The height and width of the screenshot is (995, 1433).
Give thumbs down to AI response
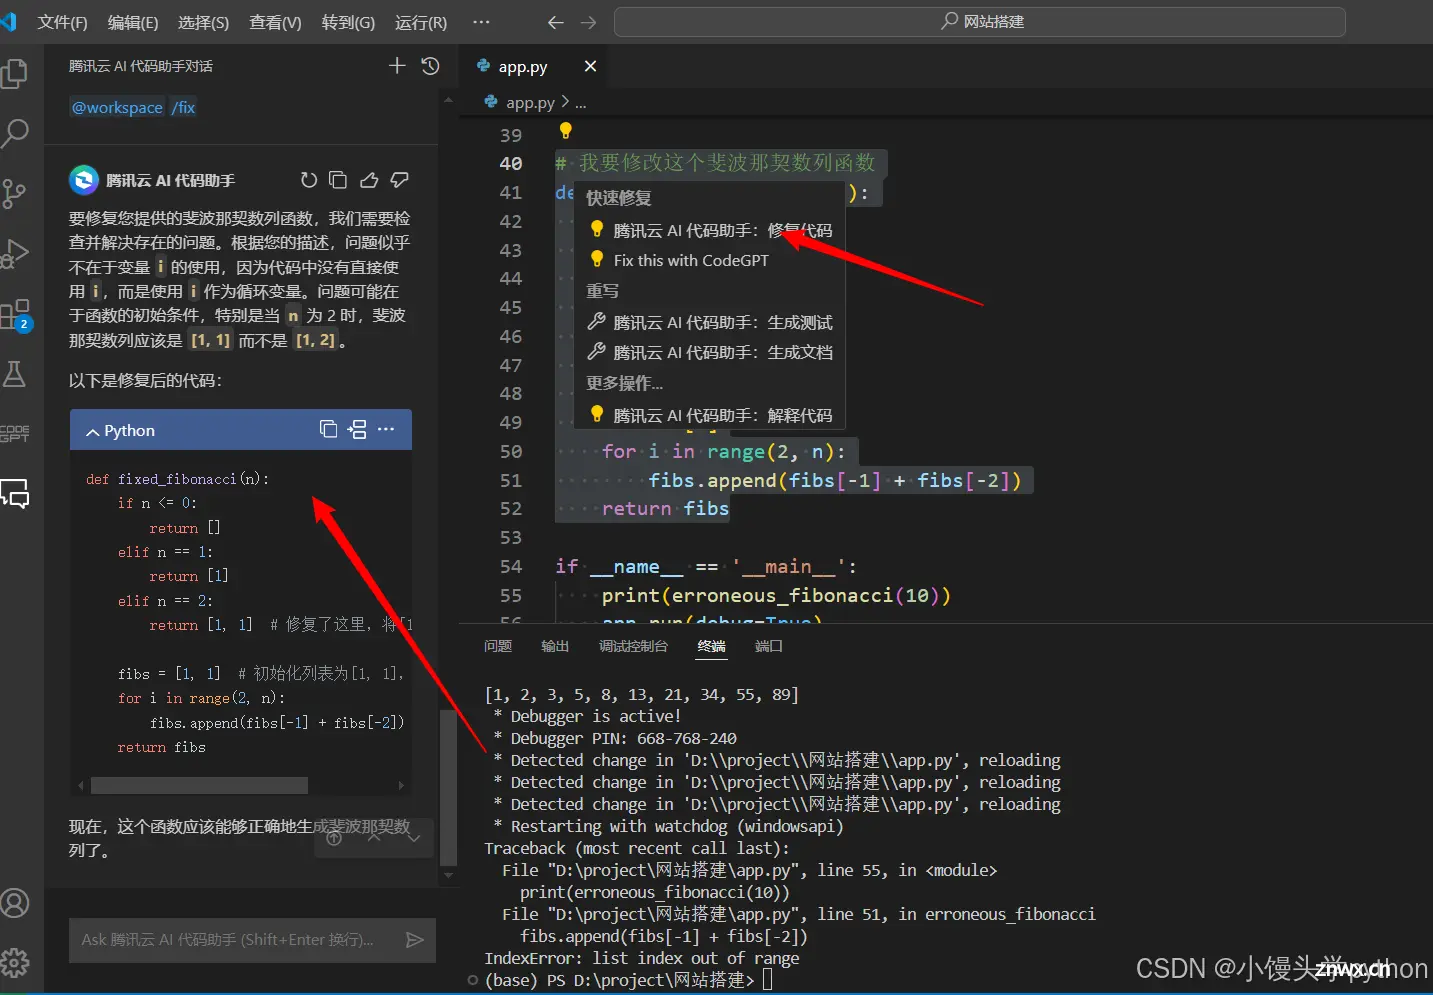click(400, 180)
